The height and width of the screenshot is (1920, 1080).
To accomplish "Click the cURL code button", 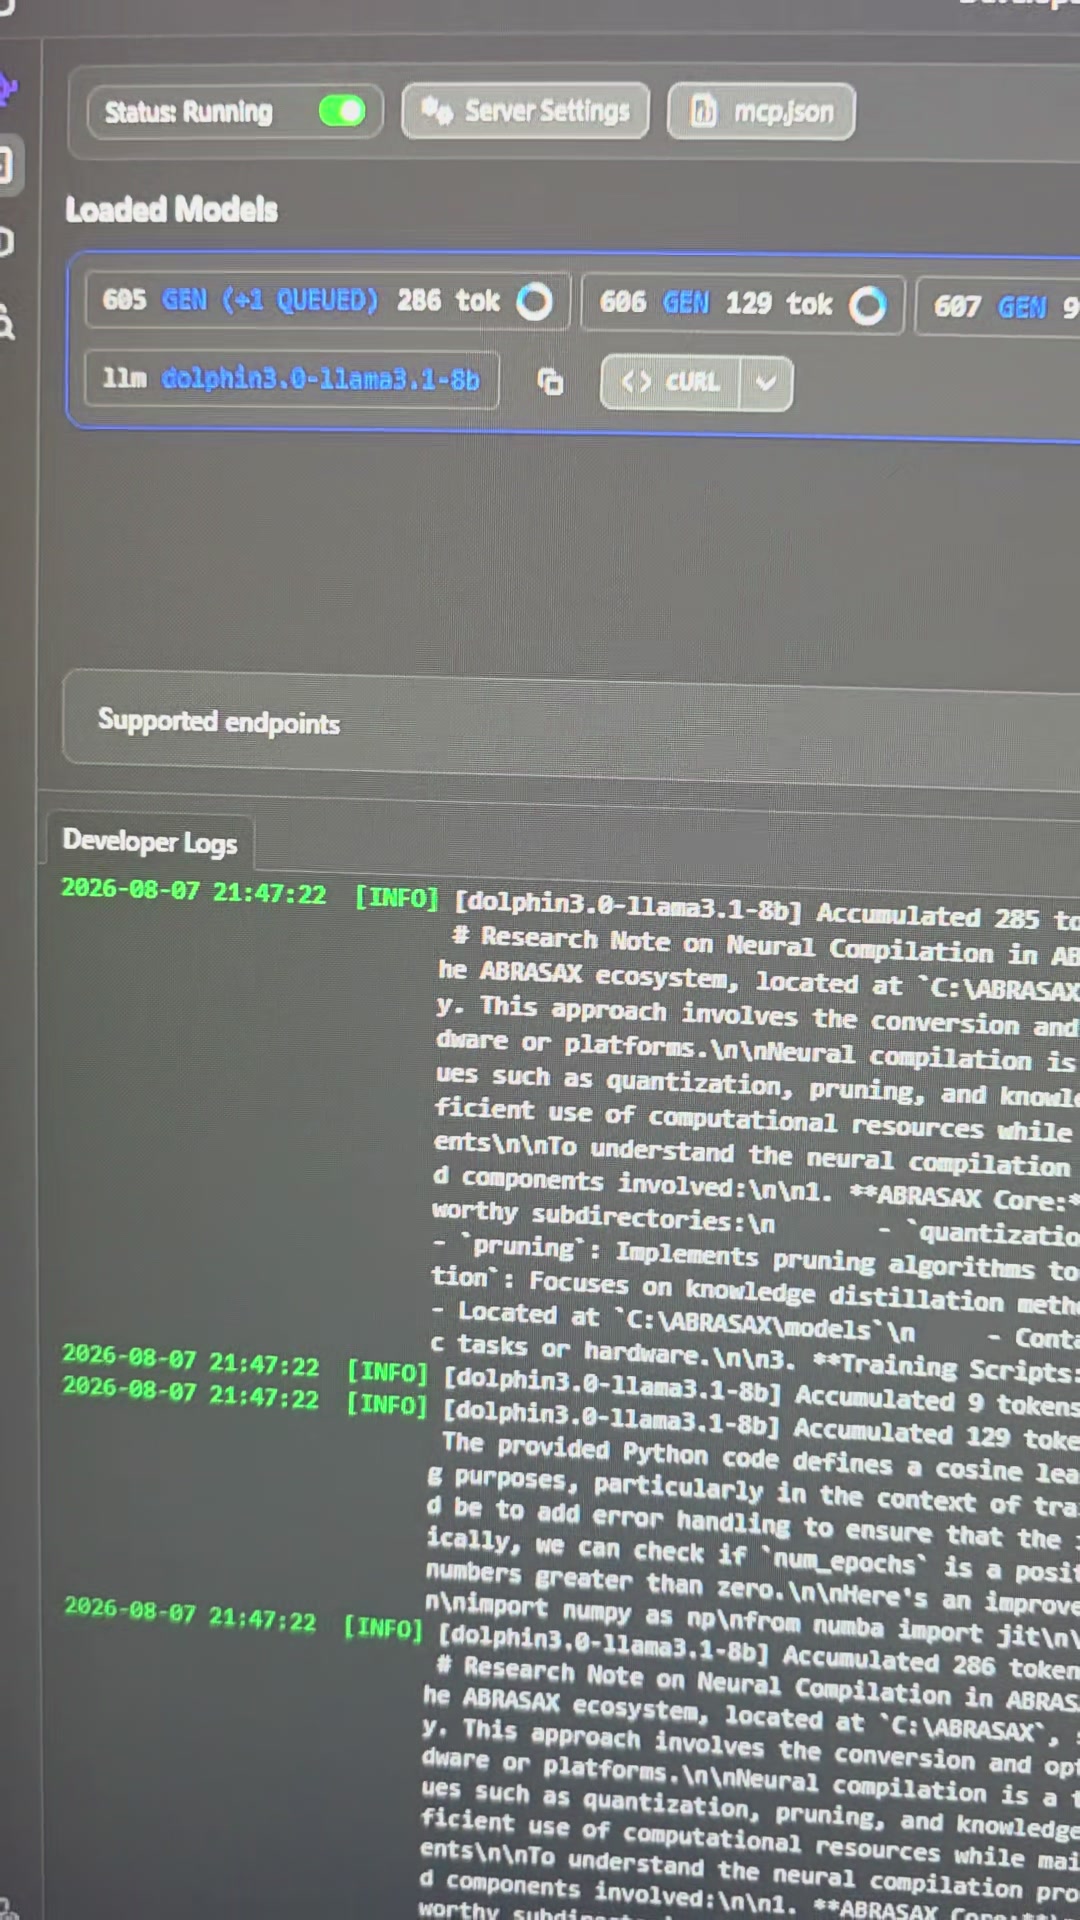I will tap(670, 382).
